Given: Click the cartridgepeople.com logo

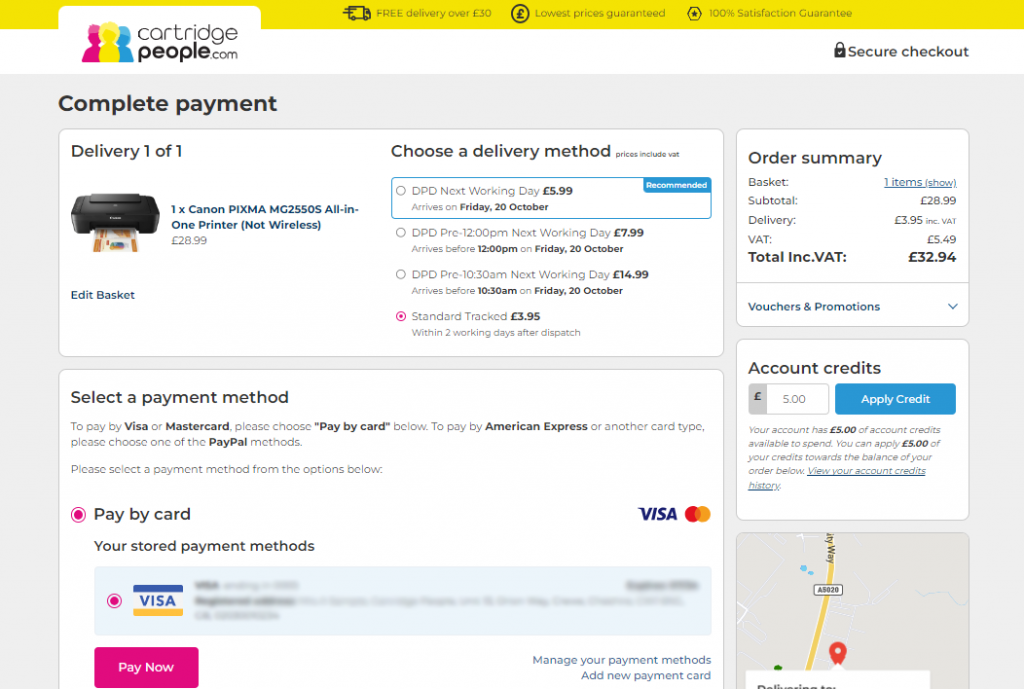Looking at the screenshot, I should [x=160, y=42].
